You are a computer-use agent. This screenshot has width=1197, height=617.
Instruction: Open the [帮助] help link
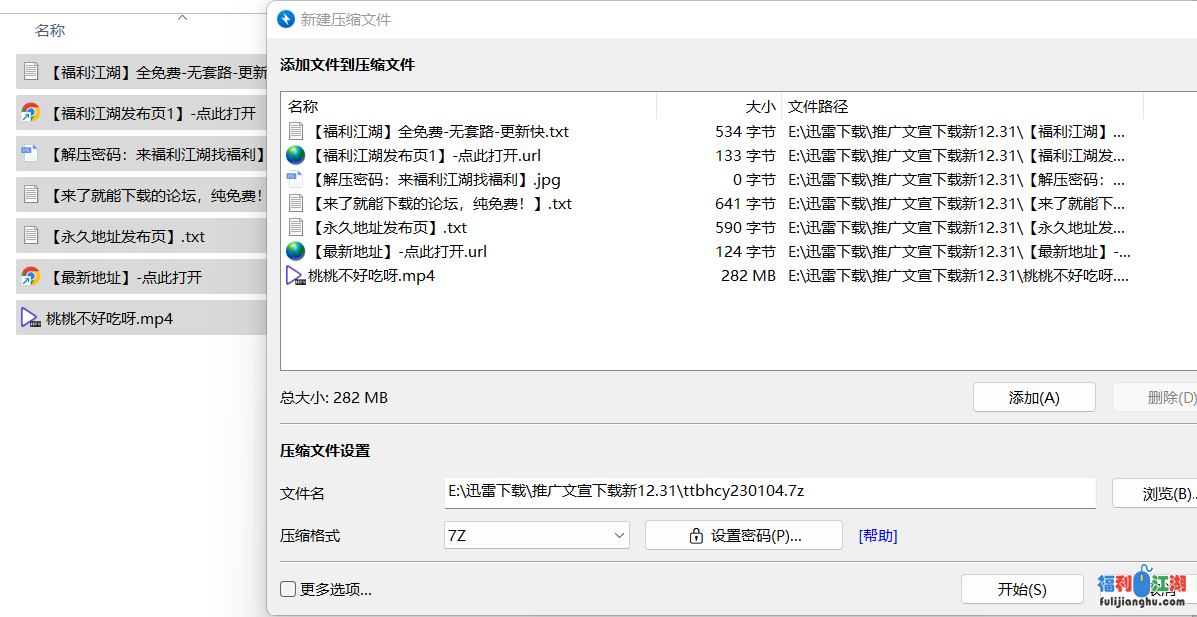point(875,535)
